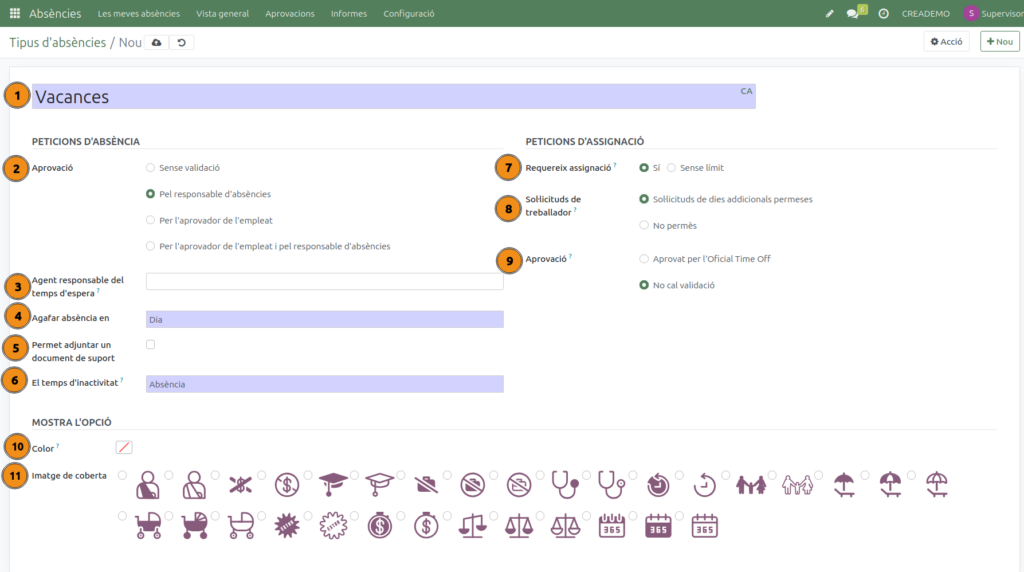Open the chat messages icon
The height and width of the screenshot is (572, 1024).
[853, 14]
